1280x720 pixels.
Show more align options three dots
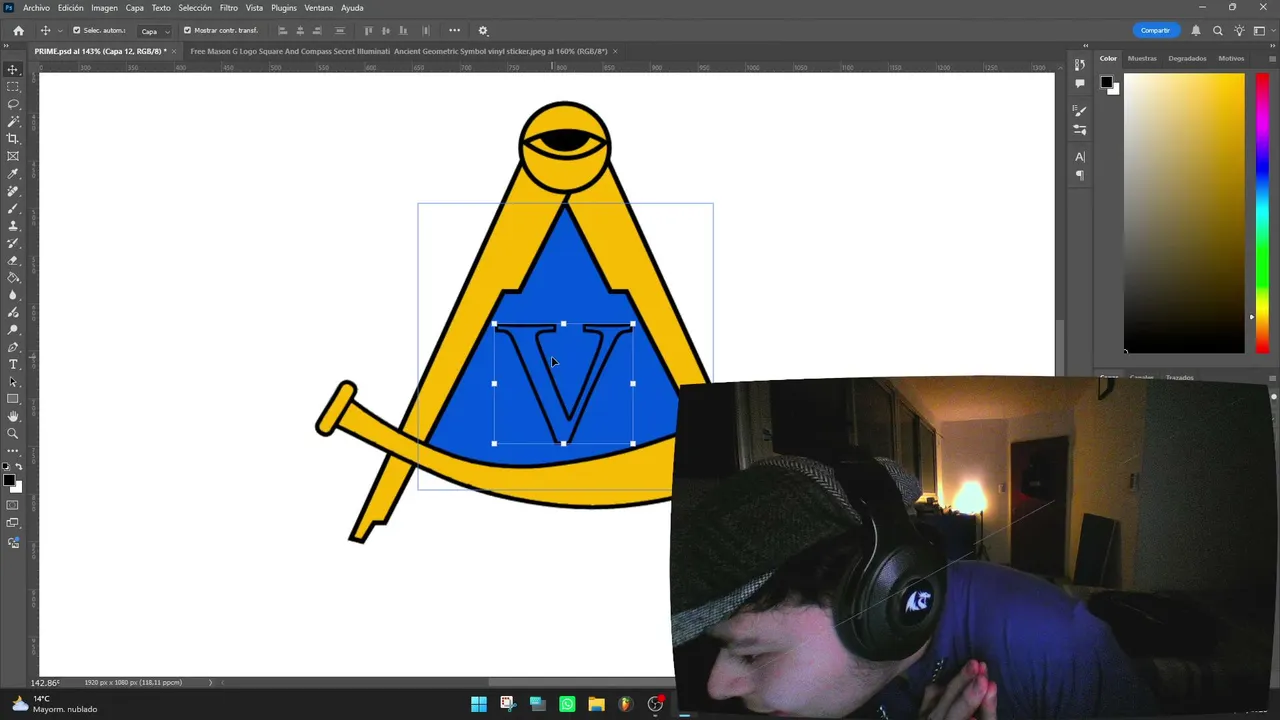pos(454,31)
